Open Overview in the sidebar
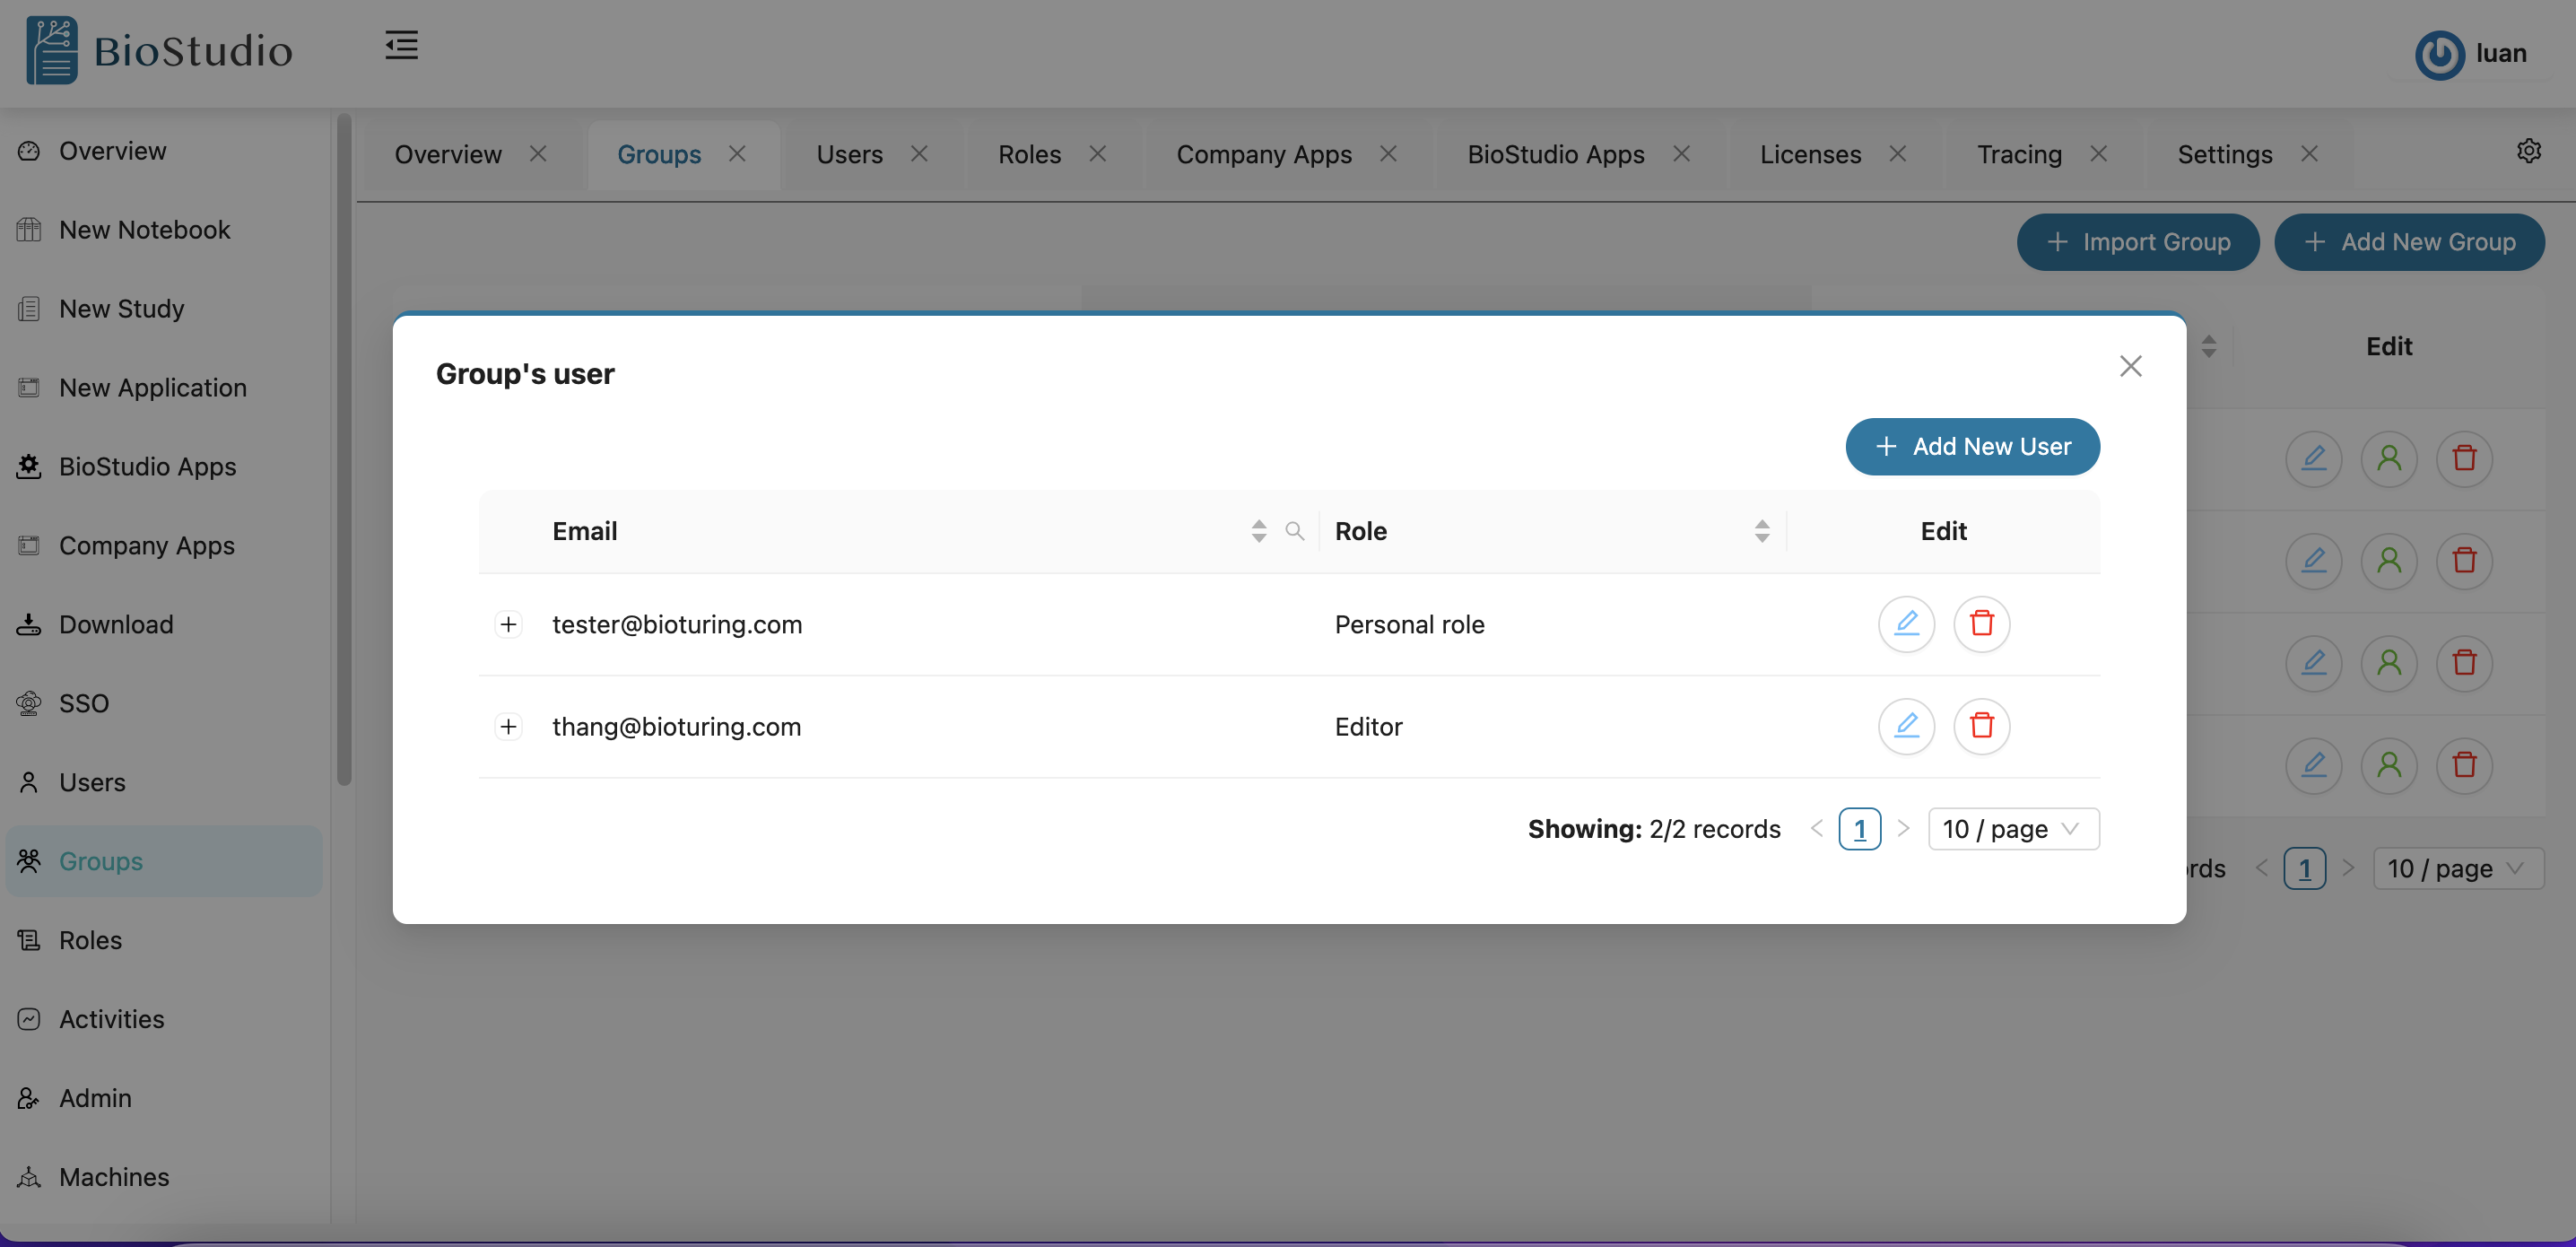The width and height of the screenshot is (2576, 1247). click(x=164, y=151)
